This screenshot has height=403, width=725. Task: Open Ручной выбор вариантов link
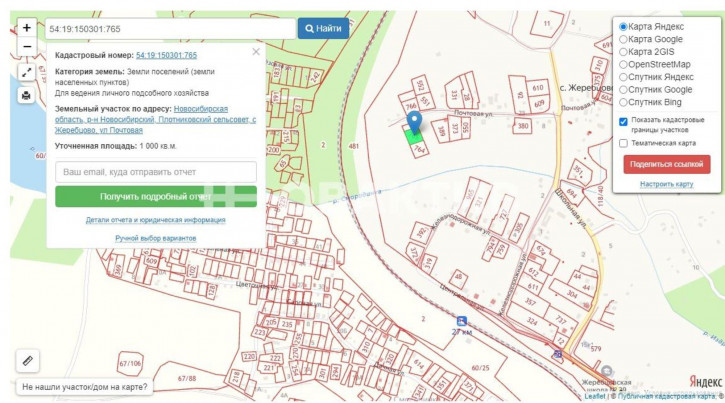click(x=156, y=238)
